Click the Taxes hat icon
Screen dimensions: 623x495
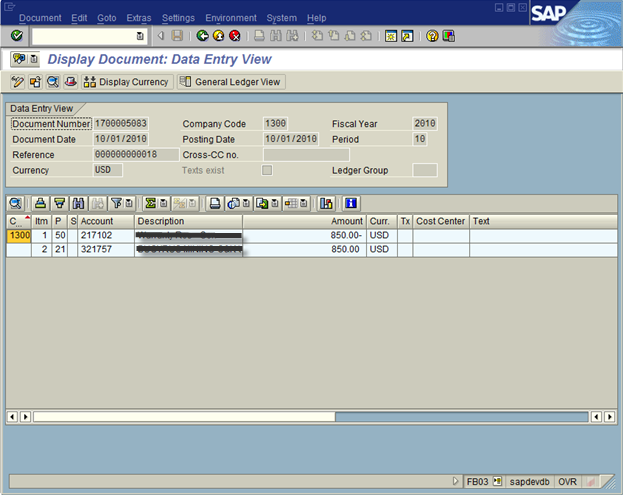71,82
